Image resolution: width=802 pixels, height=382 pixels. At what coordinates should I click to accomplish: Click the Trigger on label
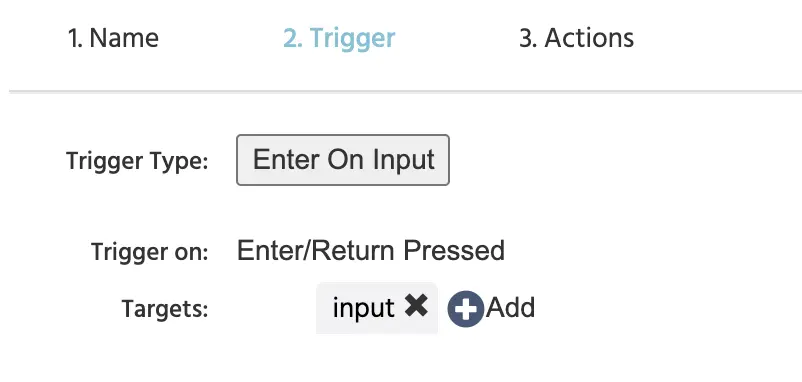click(149, 252)
